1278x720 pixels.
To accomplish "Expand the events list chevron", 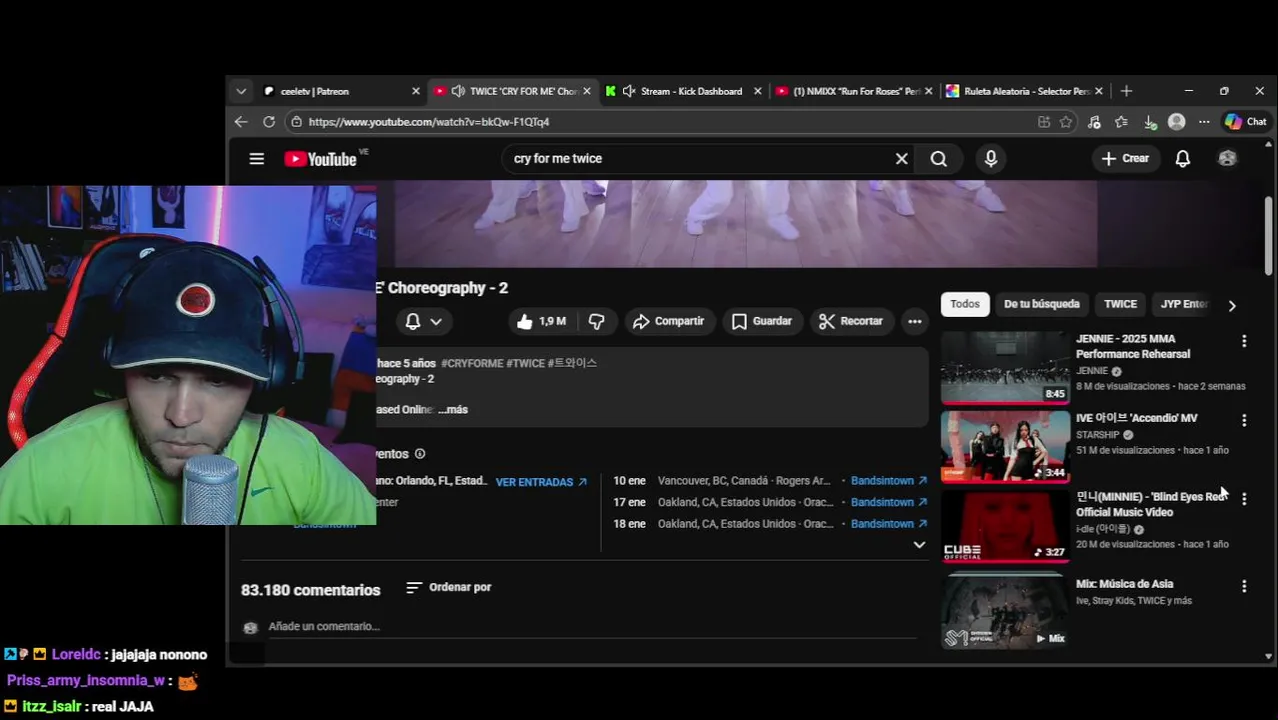I will (x=919, y=545).
